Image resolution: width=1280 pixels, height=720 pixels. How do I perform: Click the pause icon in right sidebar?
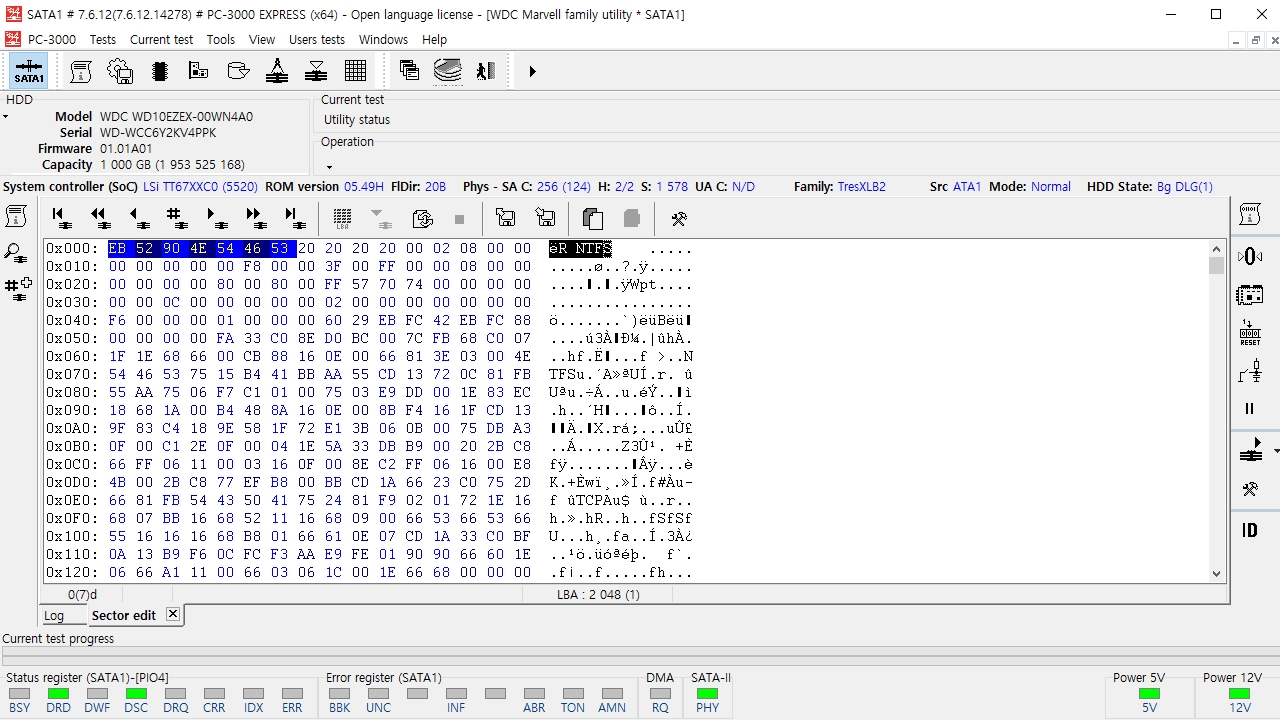tap(1250, 408)
